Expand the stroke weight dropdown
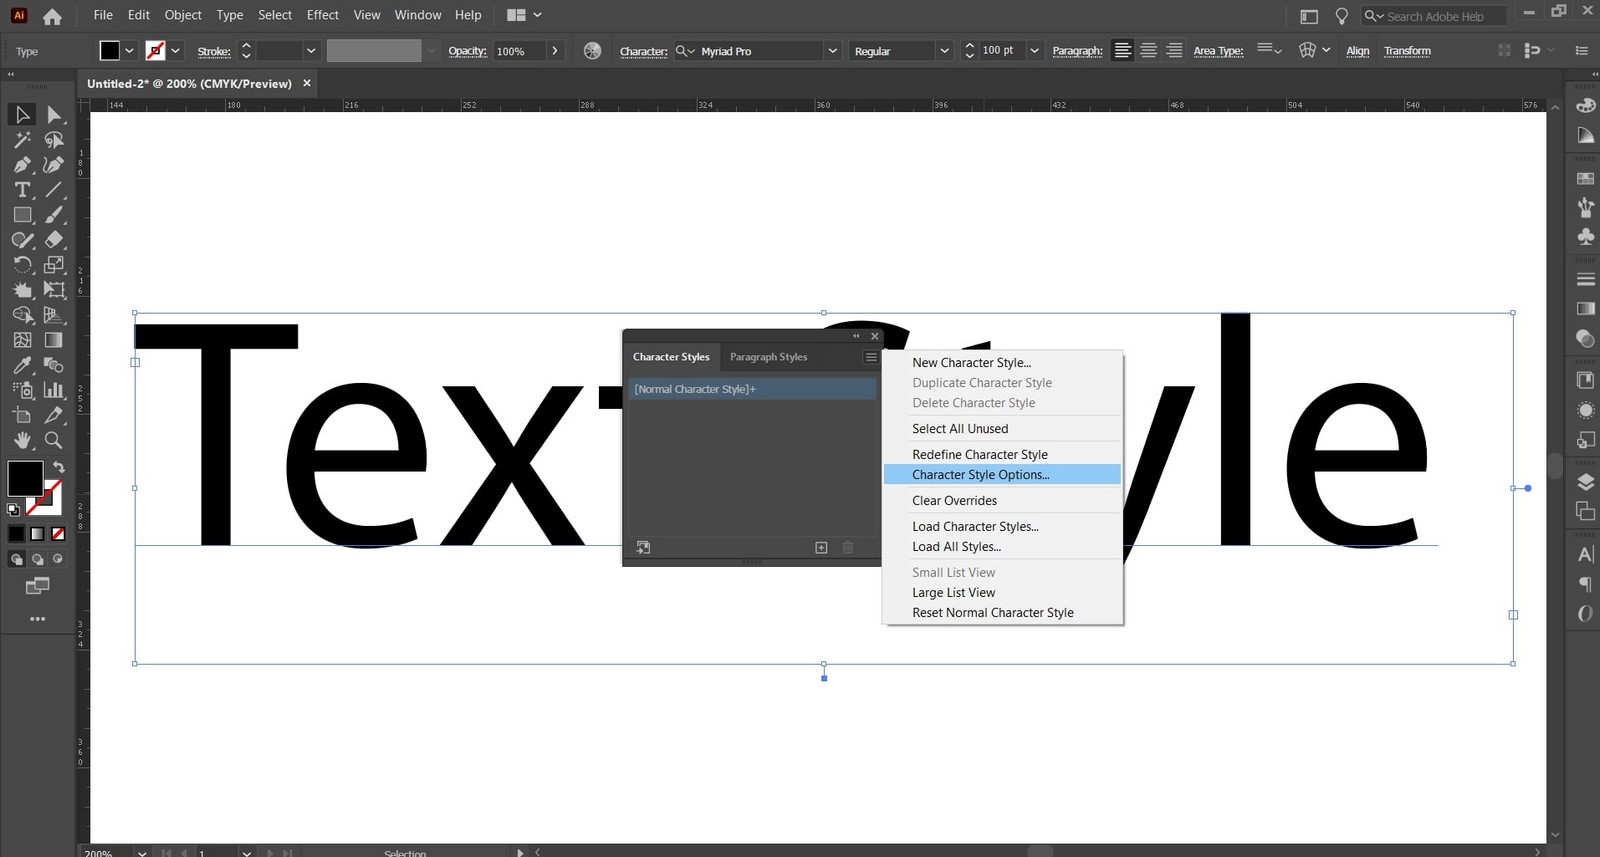The height and width of the screenshot is (857, 1600). click(x=311, y=51)
